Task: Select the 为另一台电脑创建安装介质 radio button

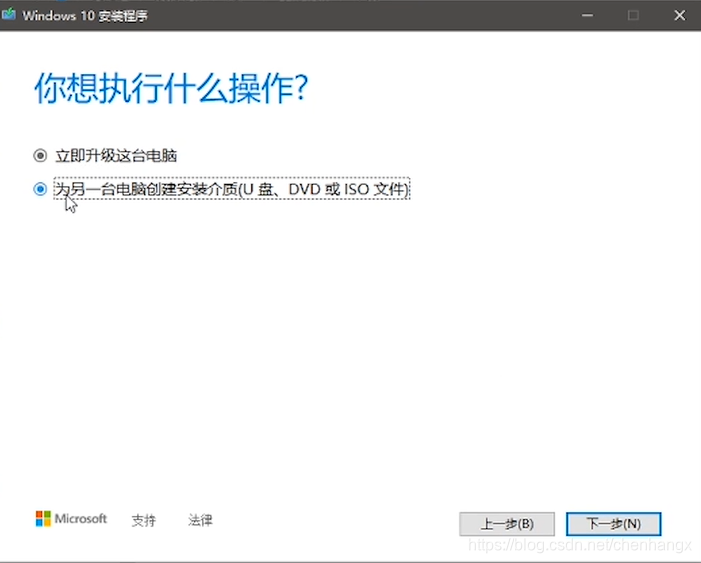Action: click(x=40, y=189)
